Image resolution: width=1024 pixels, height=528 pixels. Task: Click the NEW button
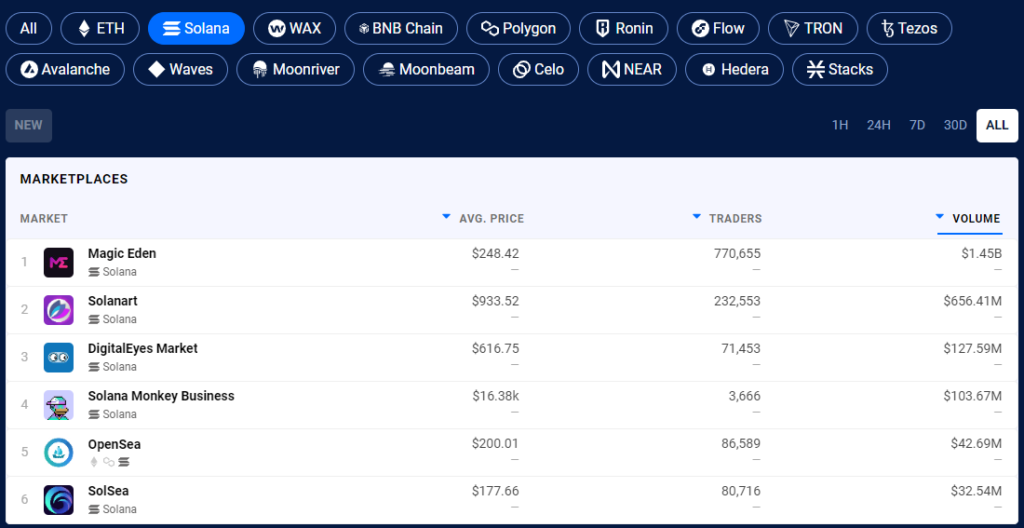29,125
